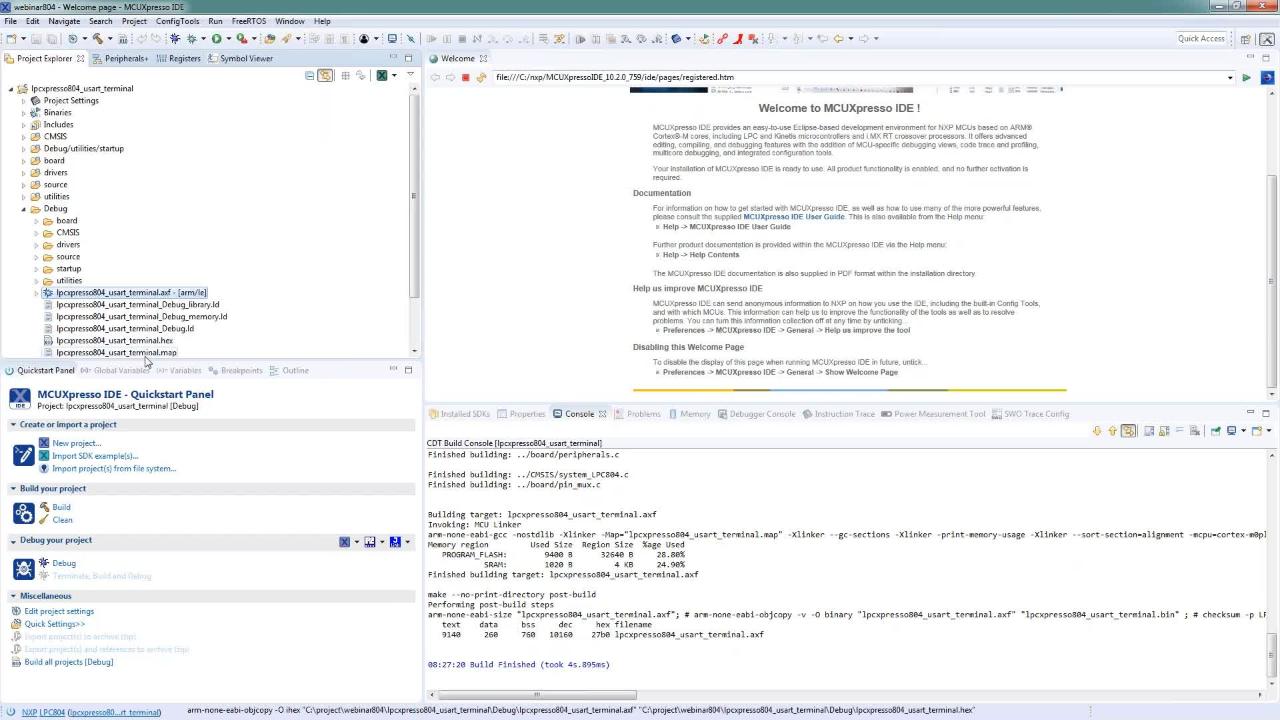Screen dimensions: 1280x720
Task: Open the ConfigTools menu
Action: [x=177, y=21]
